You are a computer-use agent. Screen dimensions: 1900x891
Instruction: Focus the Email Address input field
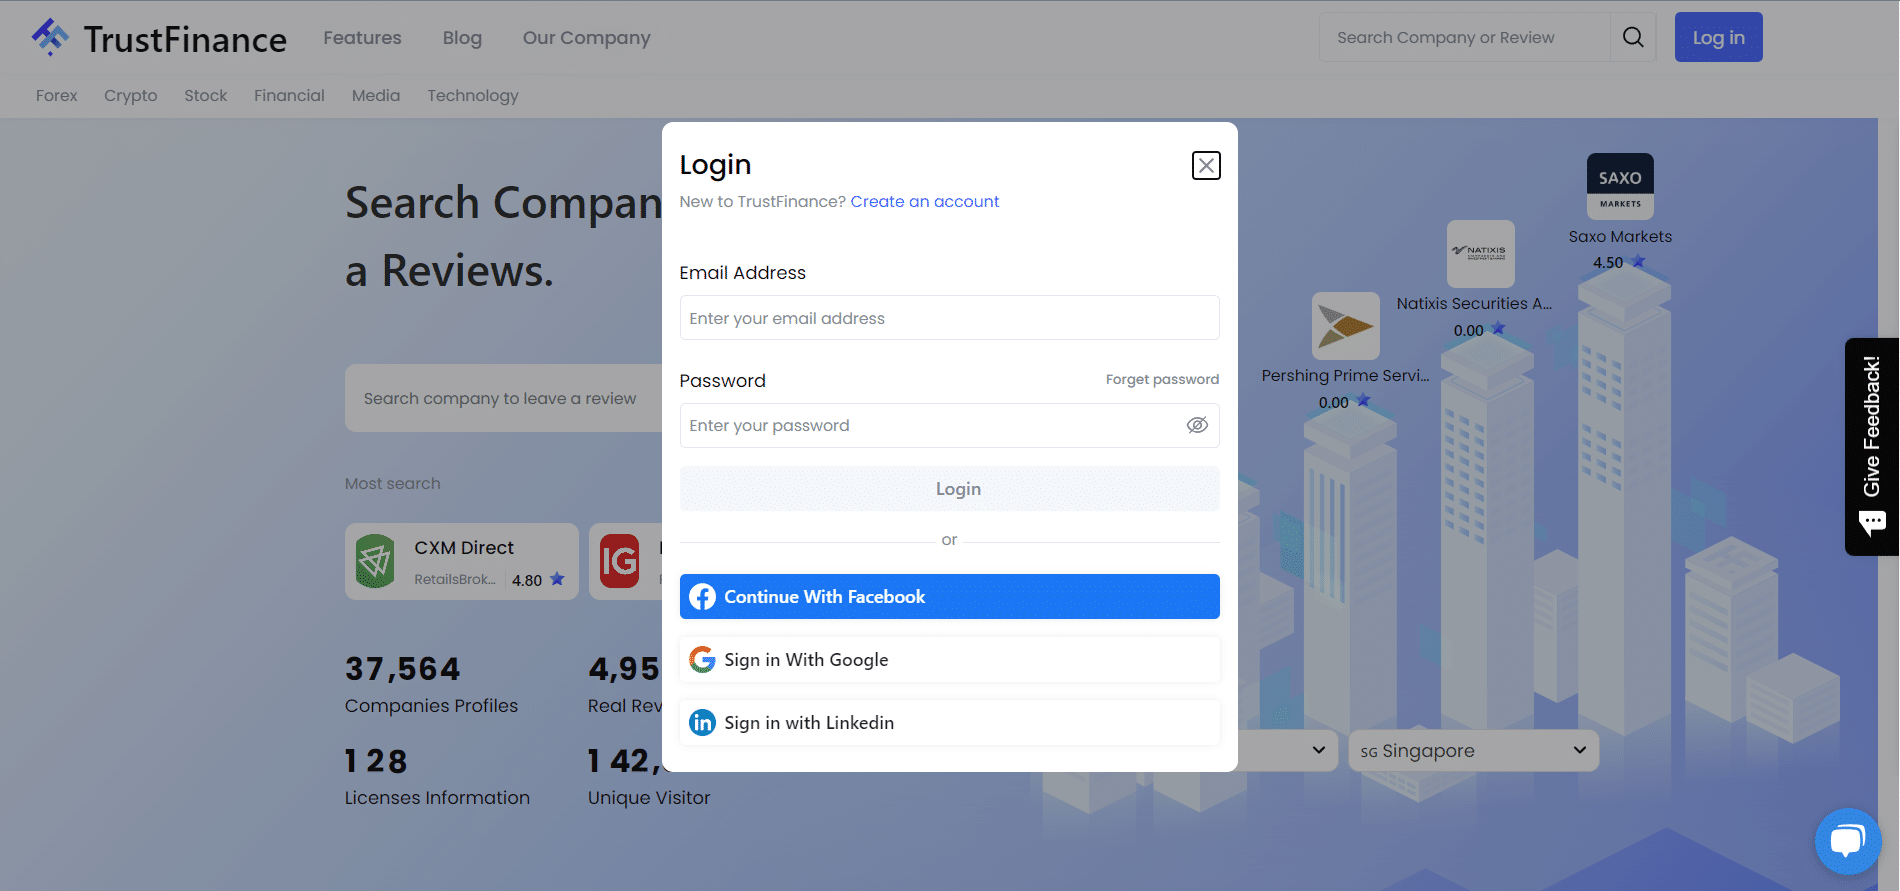point(949,318)
